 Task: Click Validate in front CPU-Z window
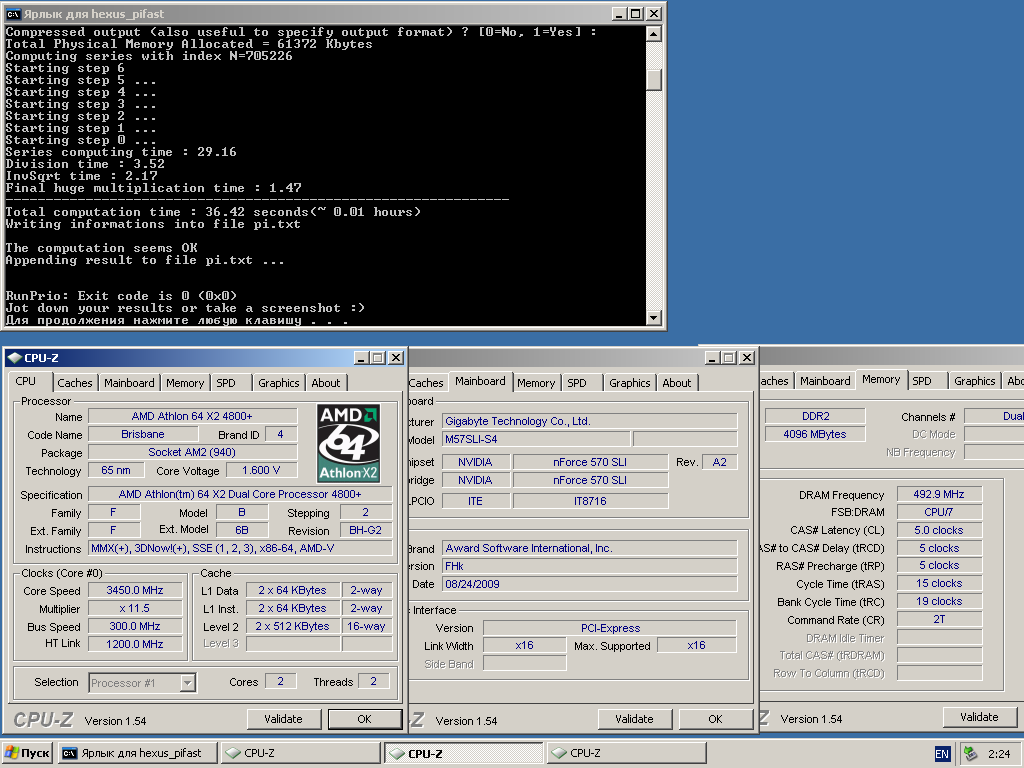283,719
